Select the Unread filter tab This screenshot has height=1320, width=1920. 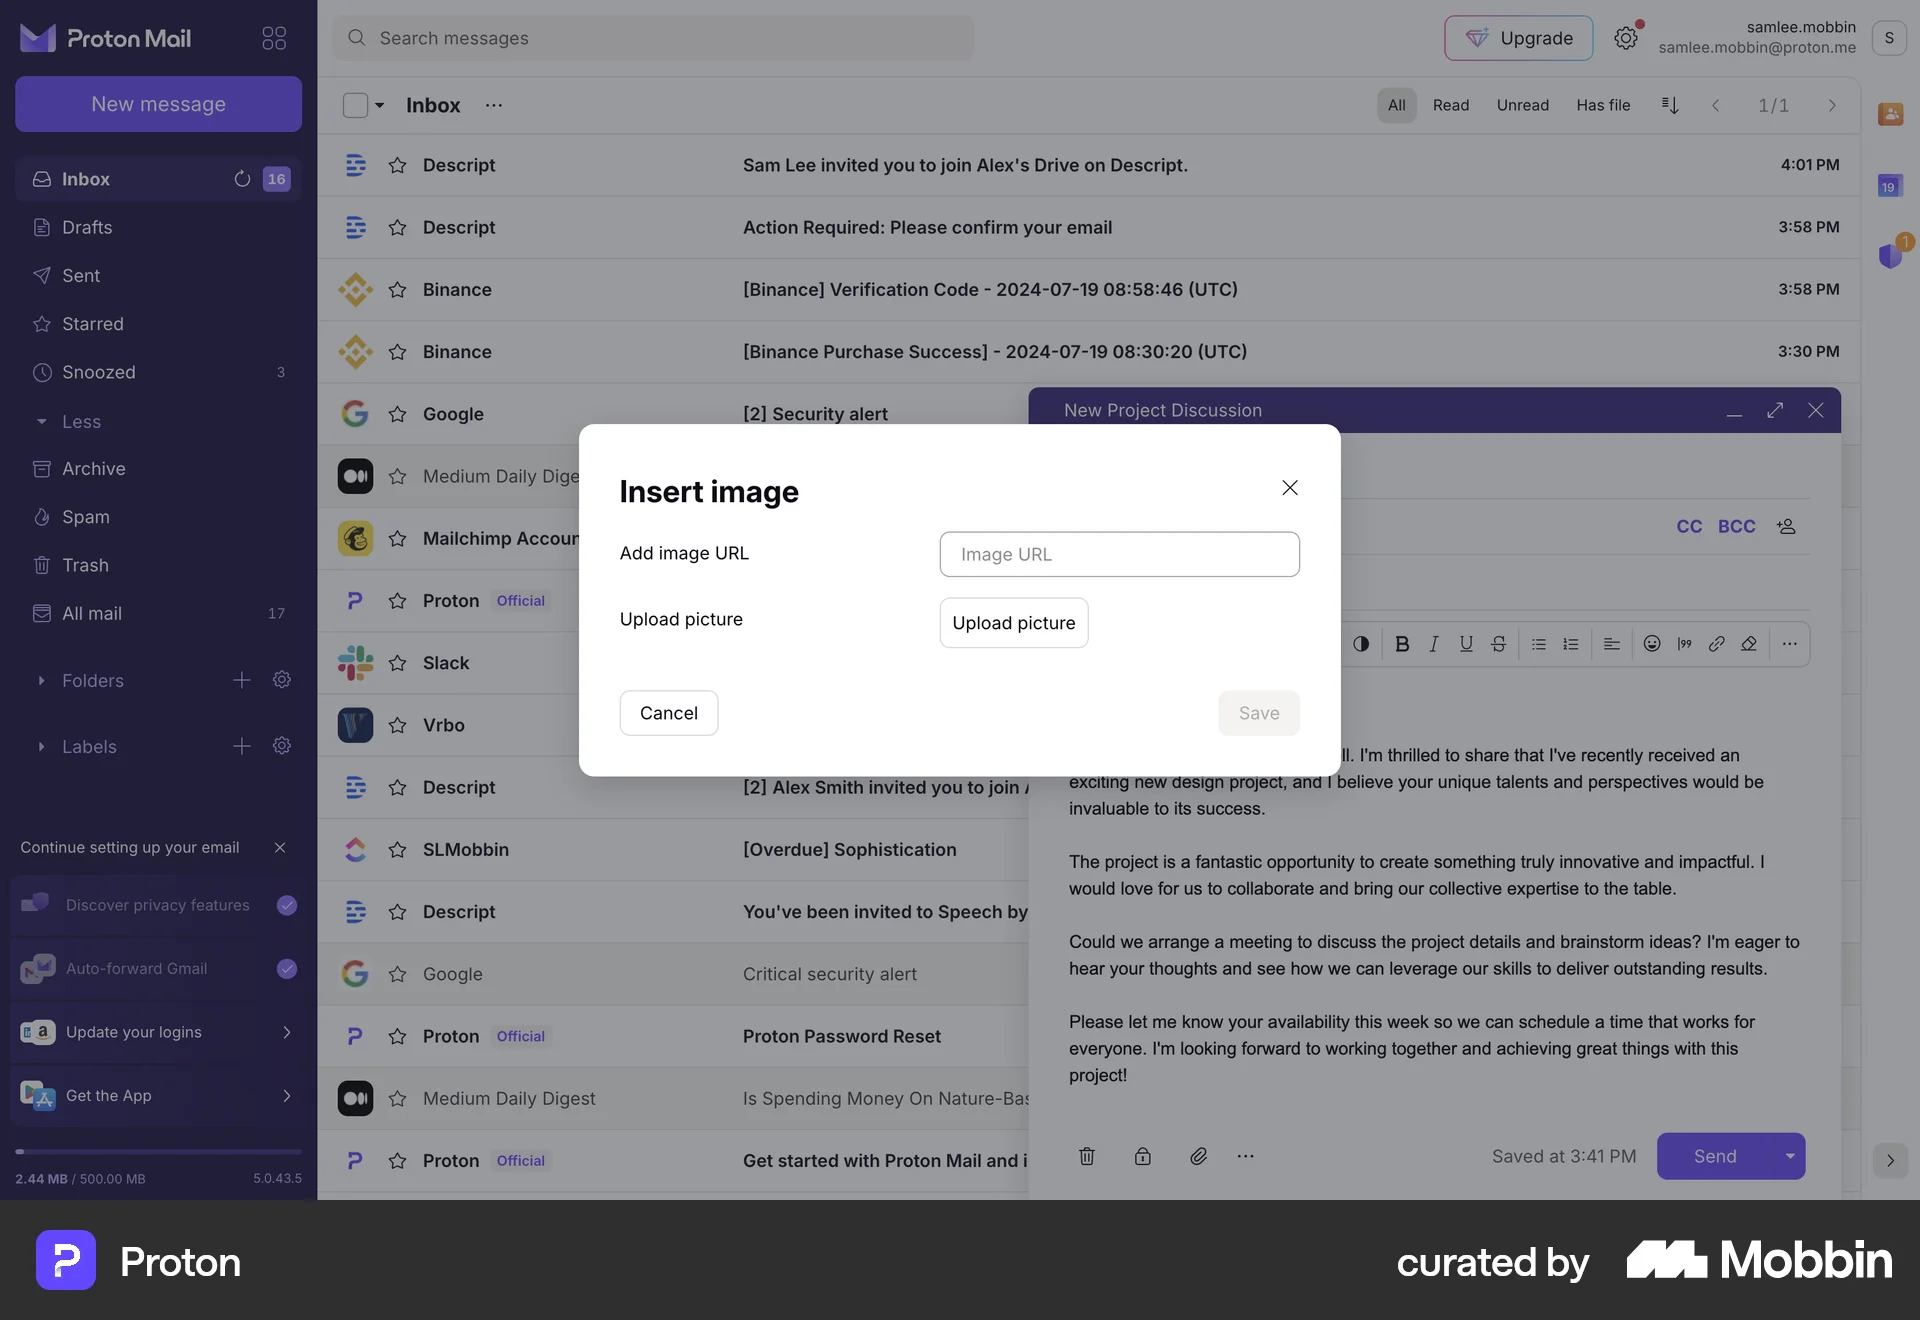[1522, 105]
